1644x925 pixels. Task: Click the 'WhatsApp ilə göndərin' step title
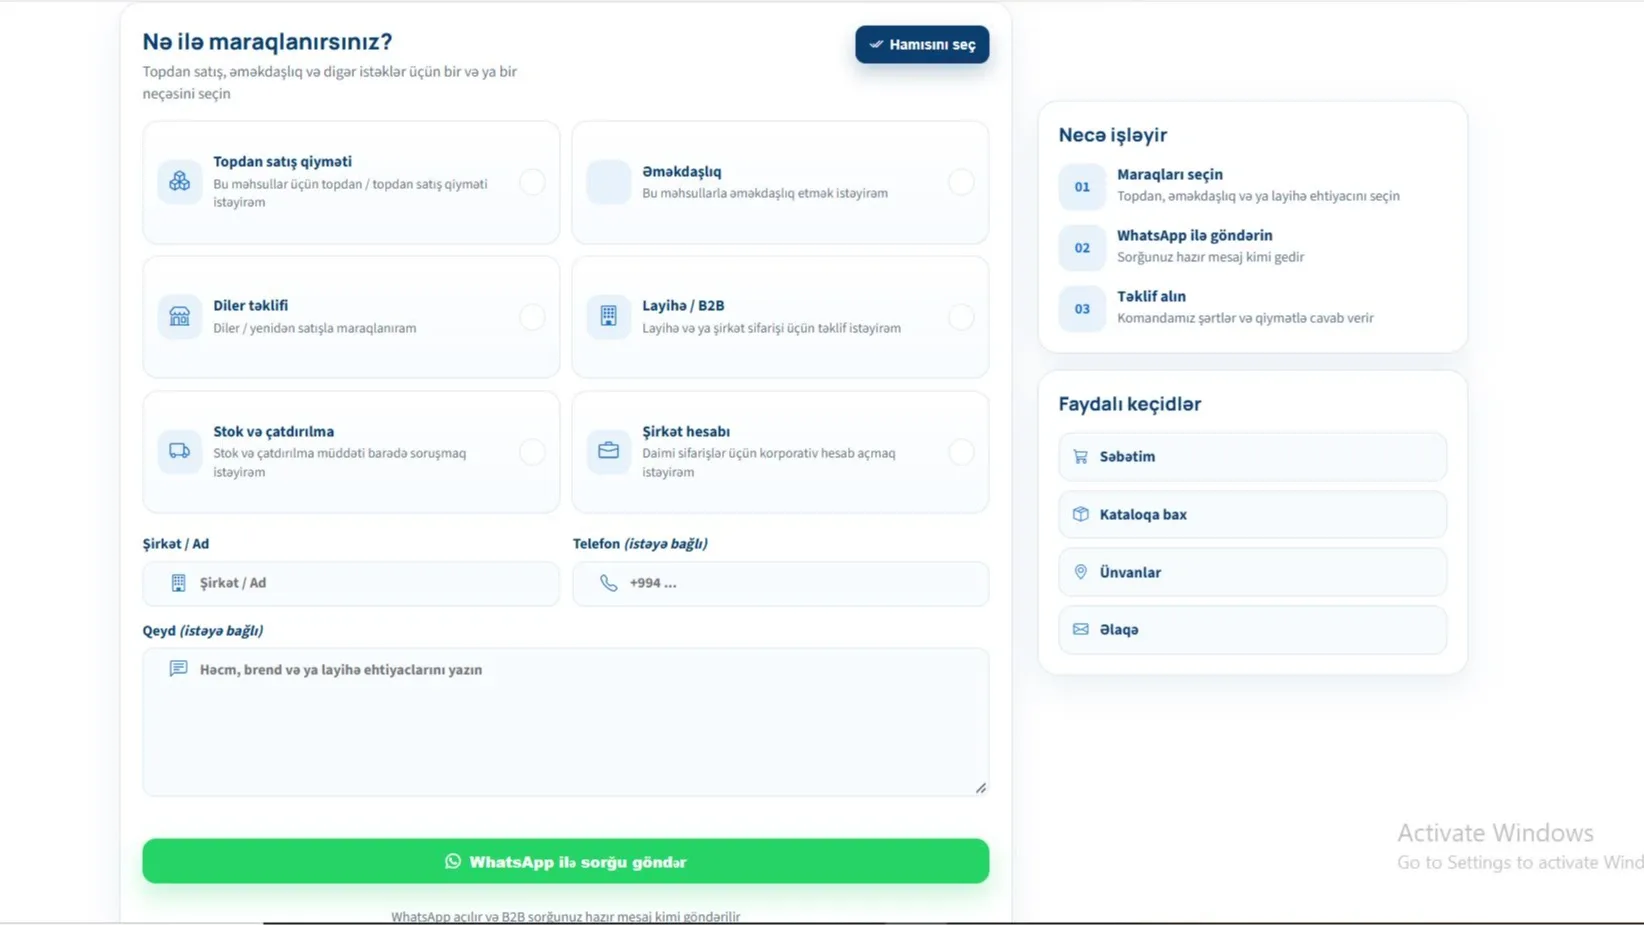(1195, 235)
